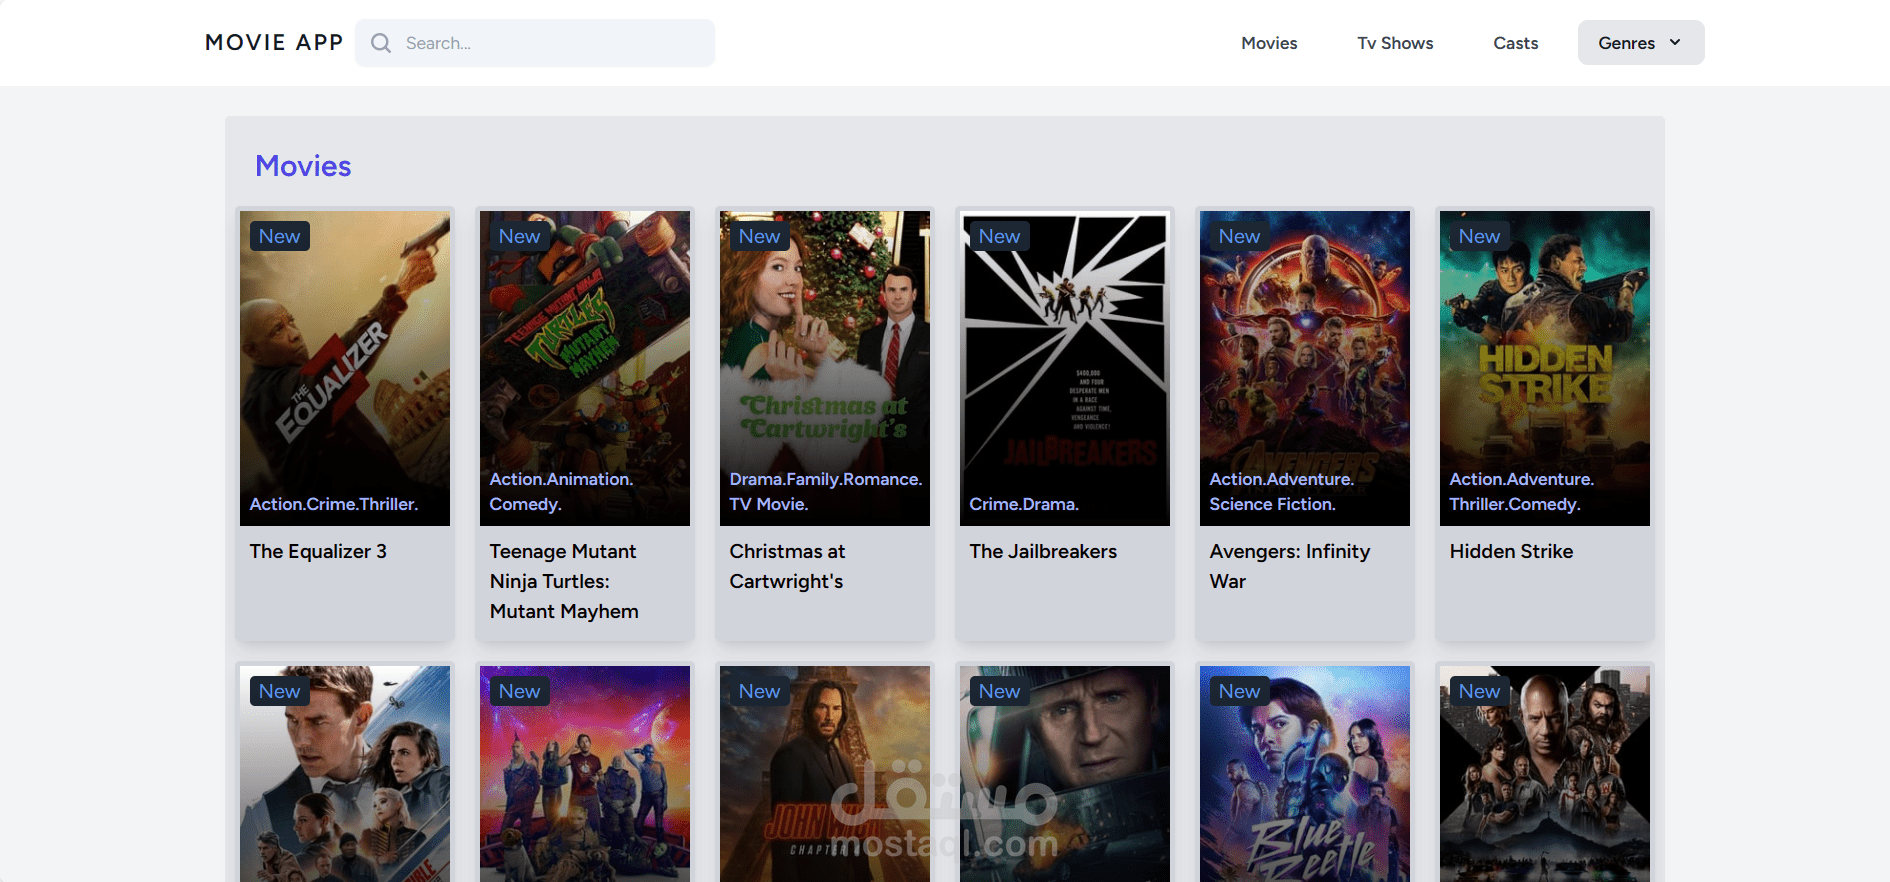Screen dimensions: 1890x882
Task: Click The Jailbreakers title text
Action: tap(1043, 551)
